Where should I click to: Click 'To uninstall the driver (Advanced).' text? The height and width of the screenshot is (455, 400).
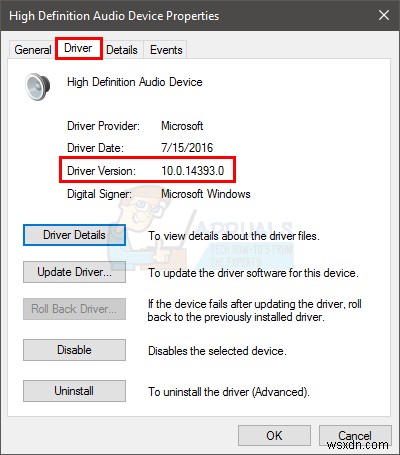(229, 392)
